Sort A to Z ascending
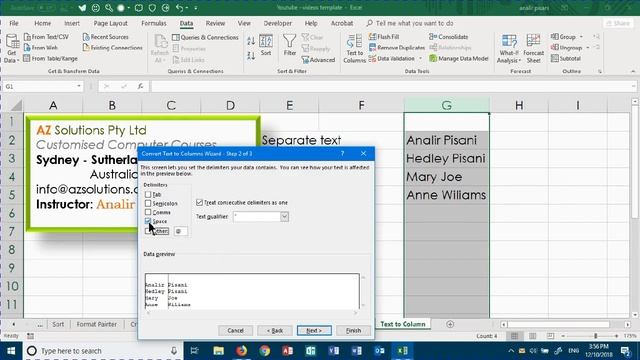The height and width of the screenshot is (360, 640). [x=251, y=40]
